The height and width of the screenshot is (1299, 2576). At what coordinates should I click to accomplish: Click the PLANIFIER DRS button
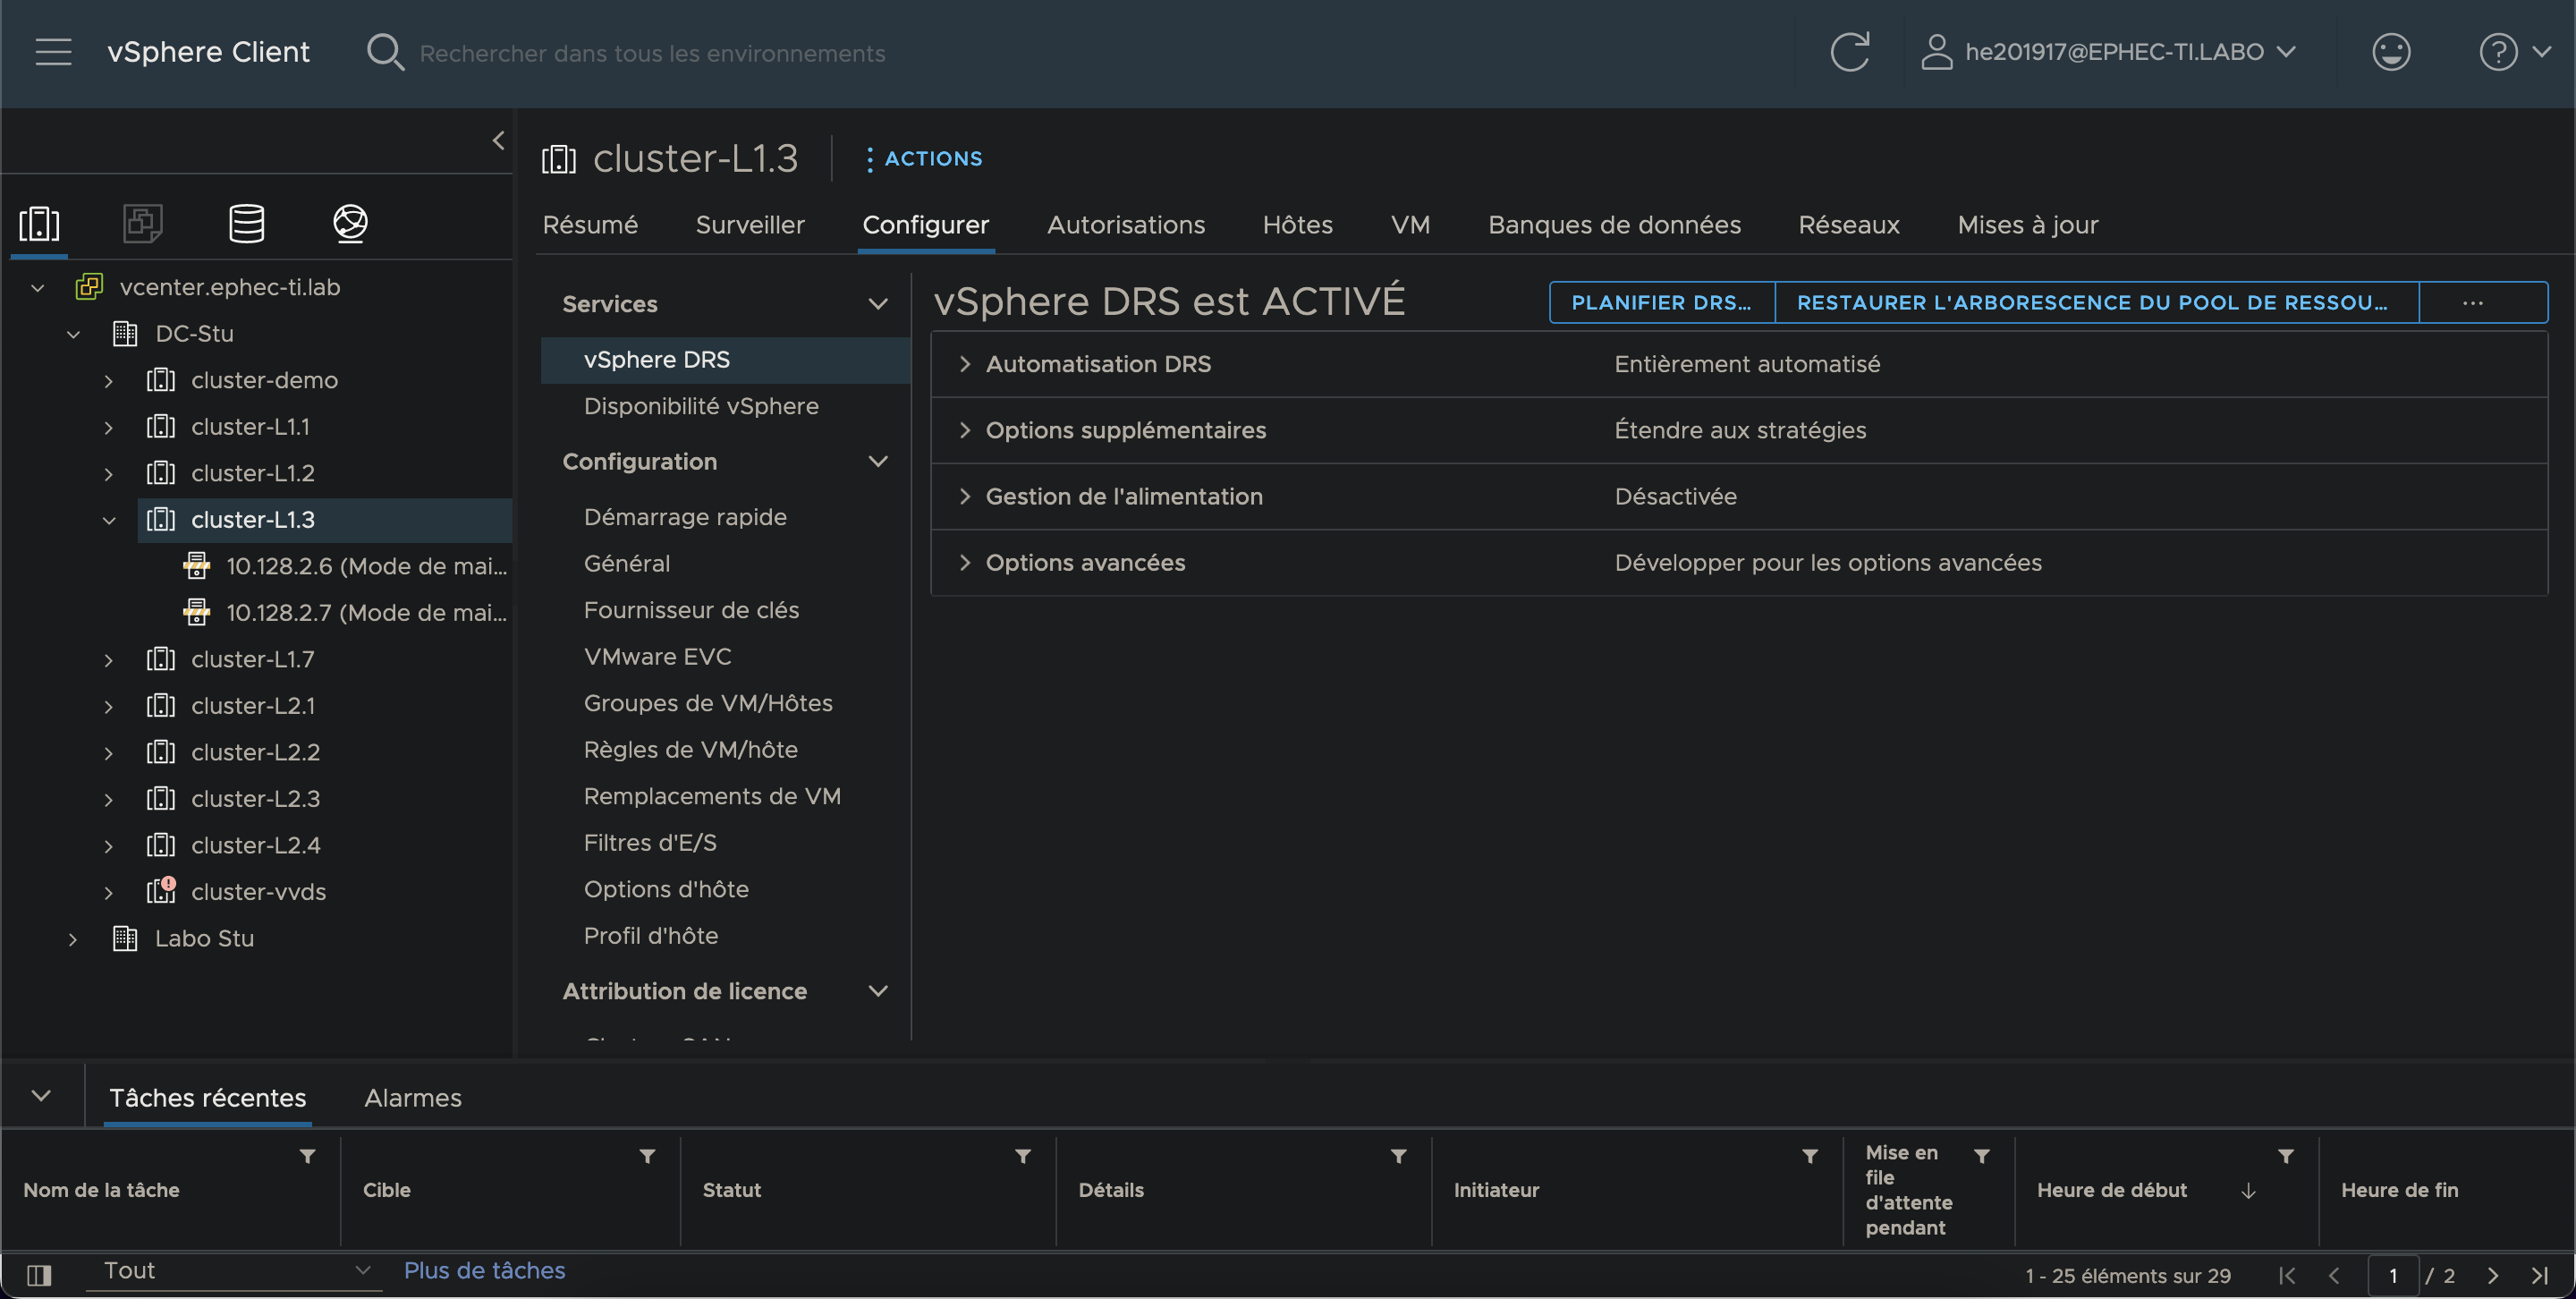[1661, 303]
